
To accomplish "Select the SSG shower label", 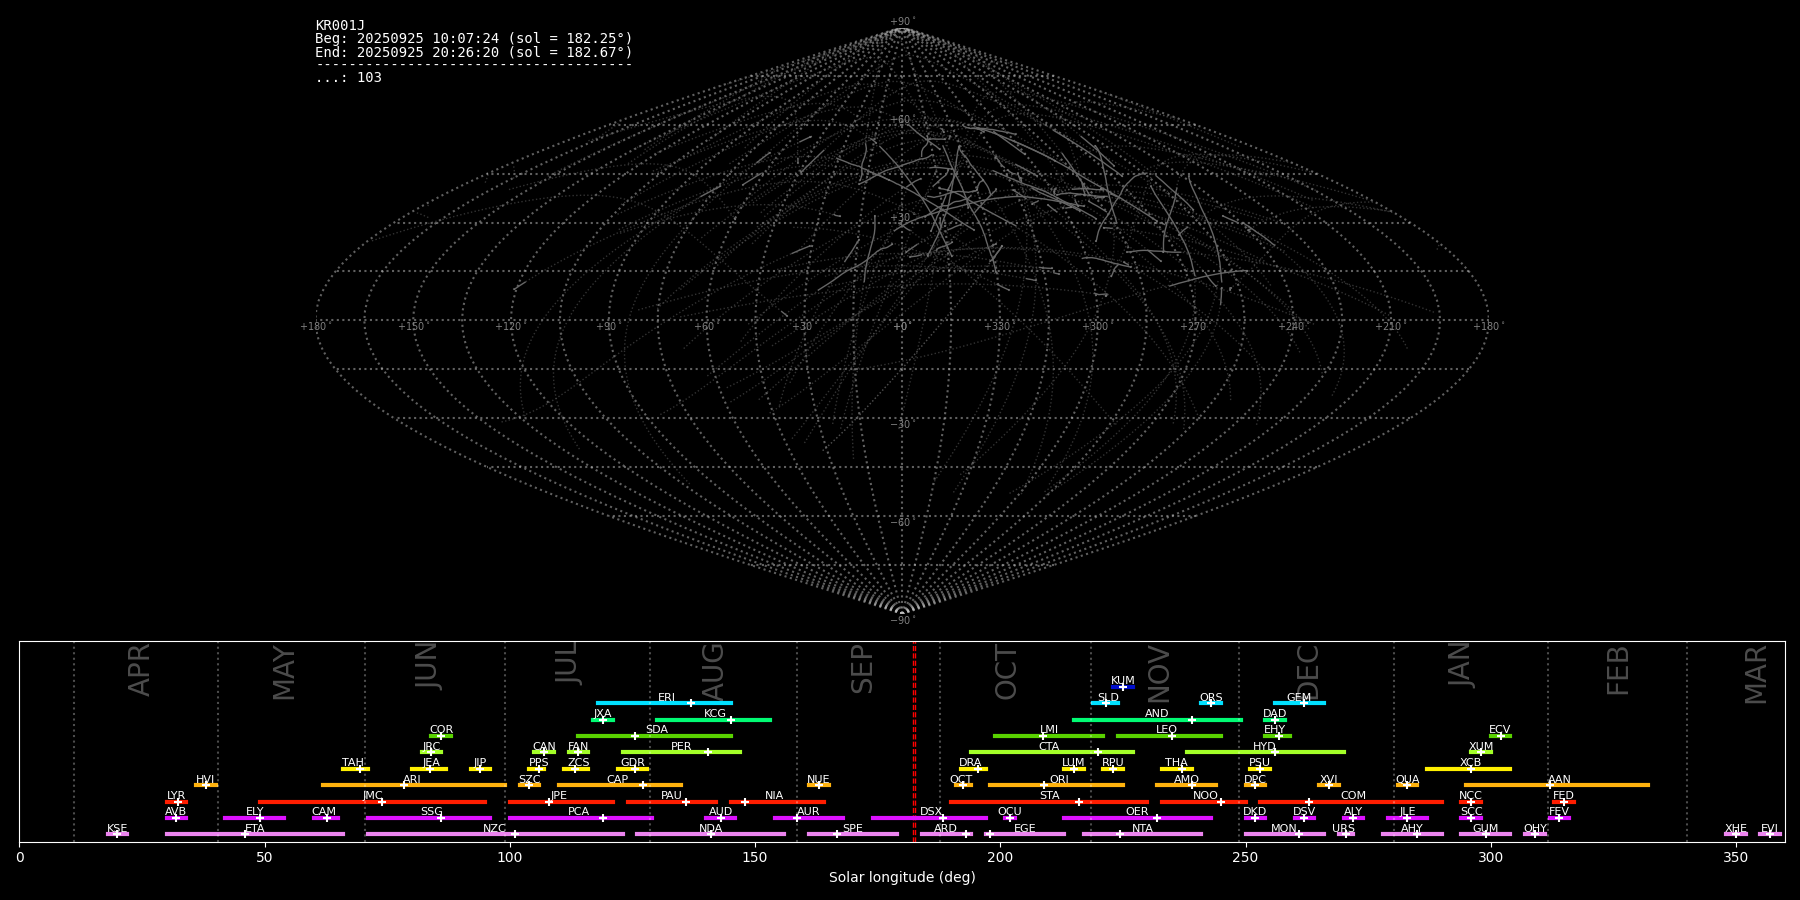I will [431, 812].
